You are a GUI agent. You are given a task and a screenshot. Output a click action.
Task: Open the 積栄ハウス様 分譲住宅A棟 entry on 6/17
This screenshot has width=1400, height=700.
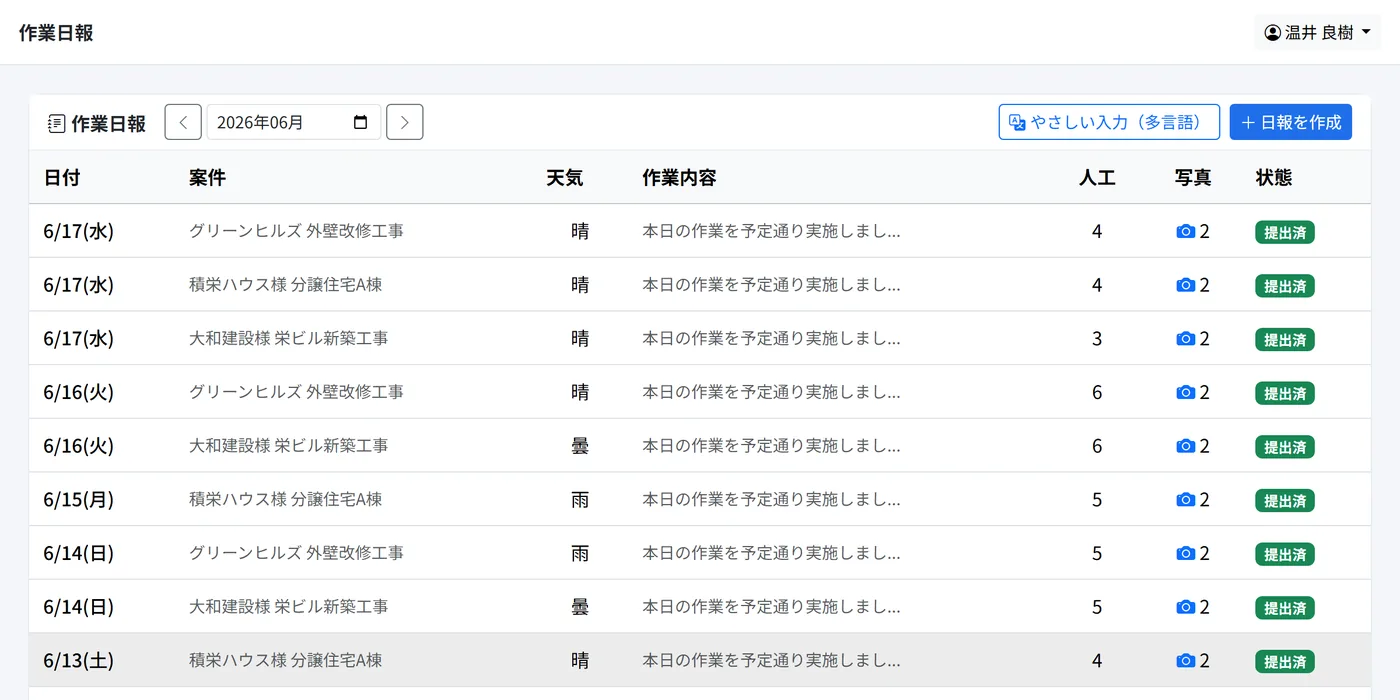click(286, 285)
